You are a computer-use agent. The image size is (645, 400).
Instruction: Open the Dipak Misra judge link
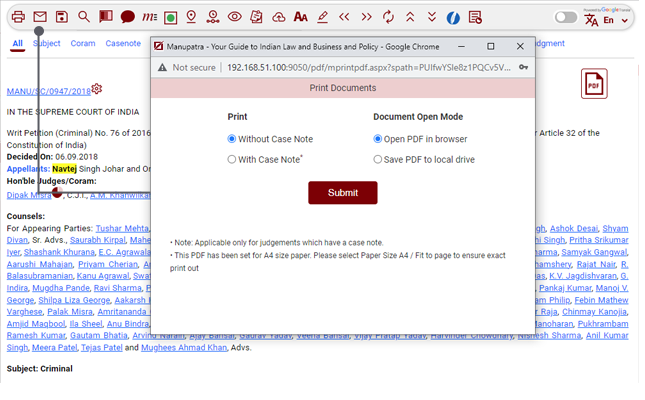(x=28, y=195)
